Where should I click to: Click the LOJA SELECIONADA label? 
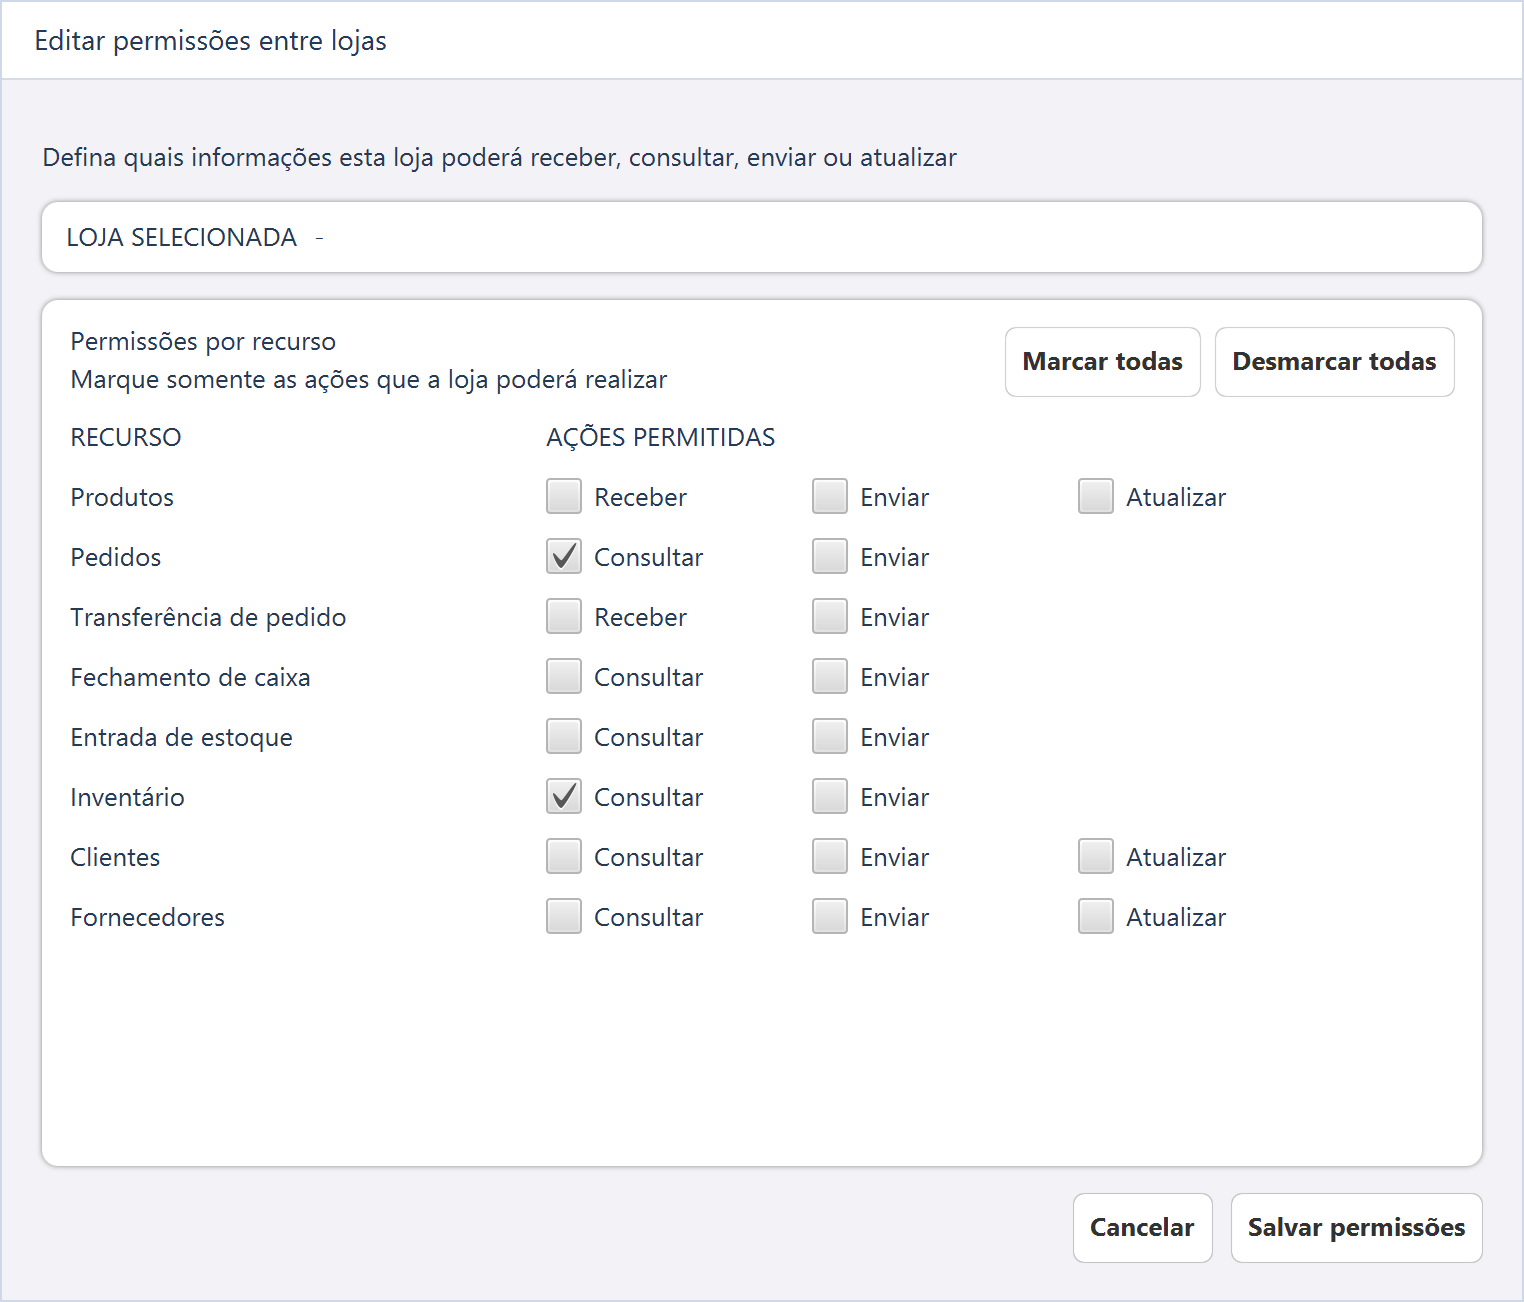click(182, 237)
